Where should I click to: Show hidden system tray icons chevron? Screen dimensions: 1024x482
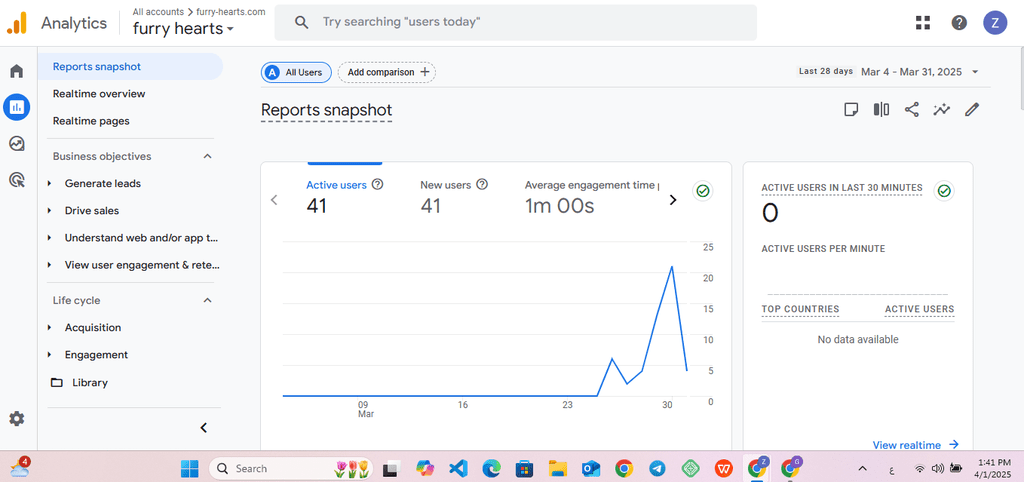pos(862,468)
